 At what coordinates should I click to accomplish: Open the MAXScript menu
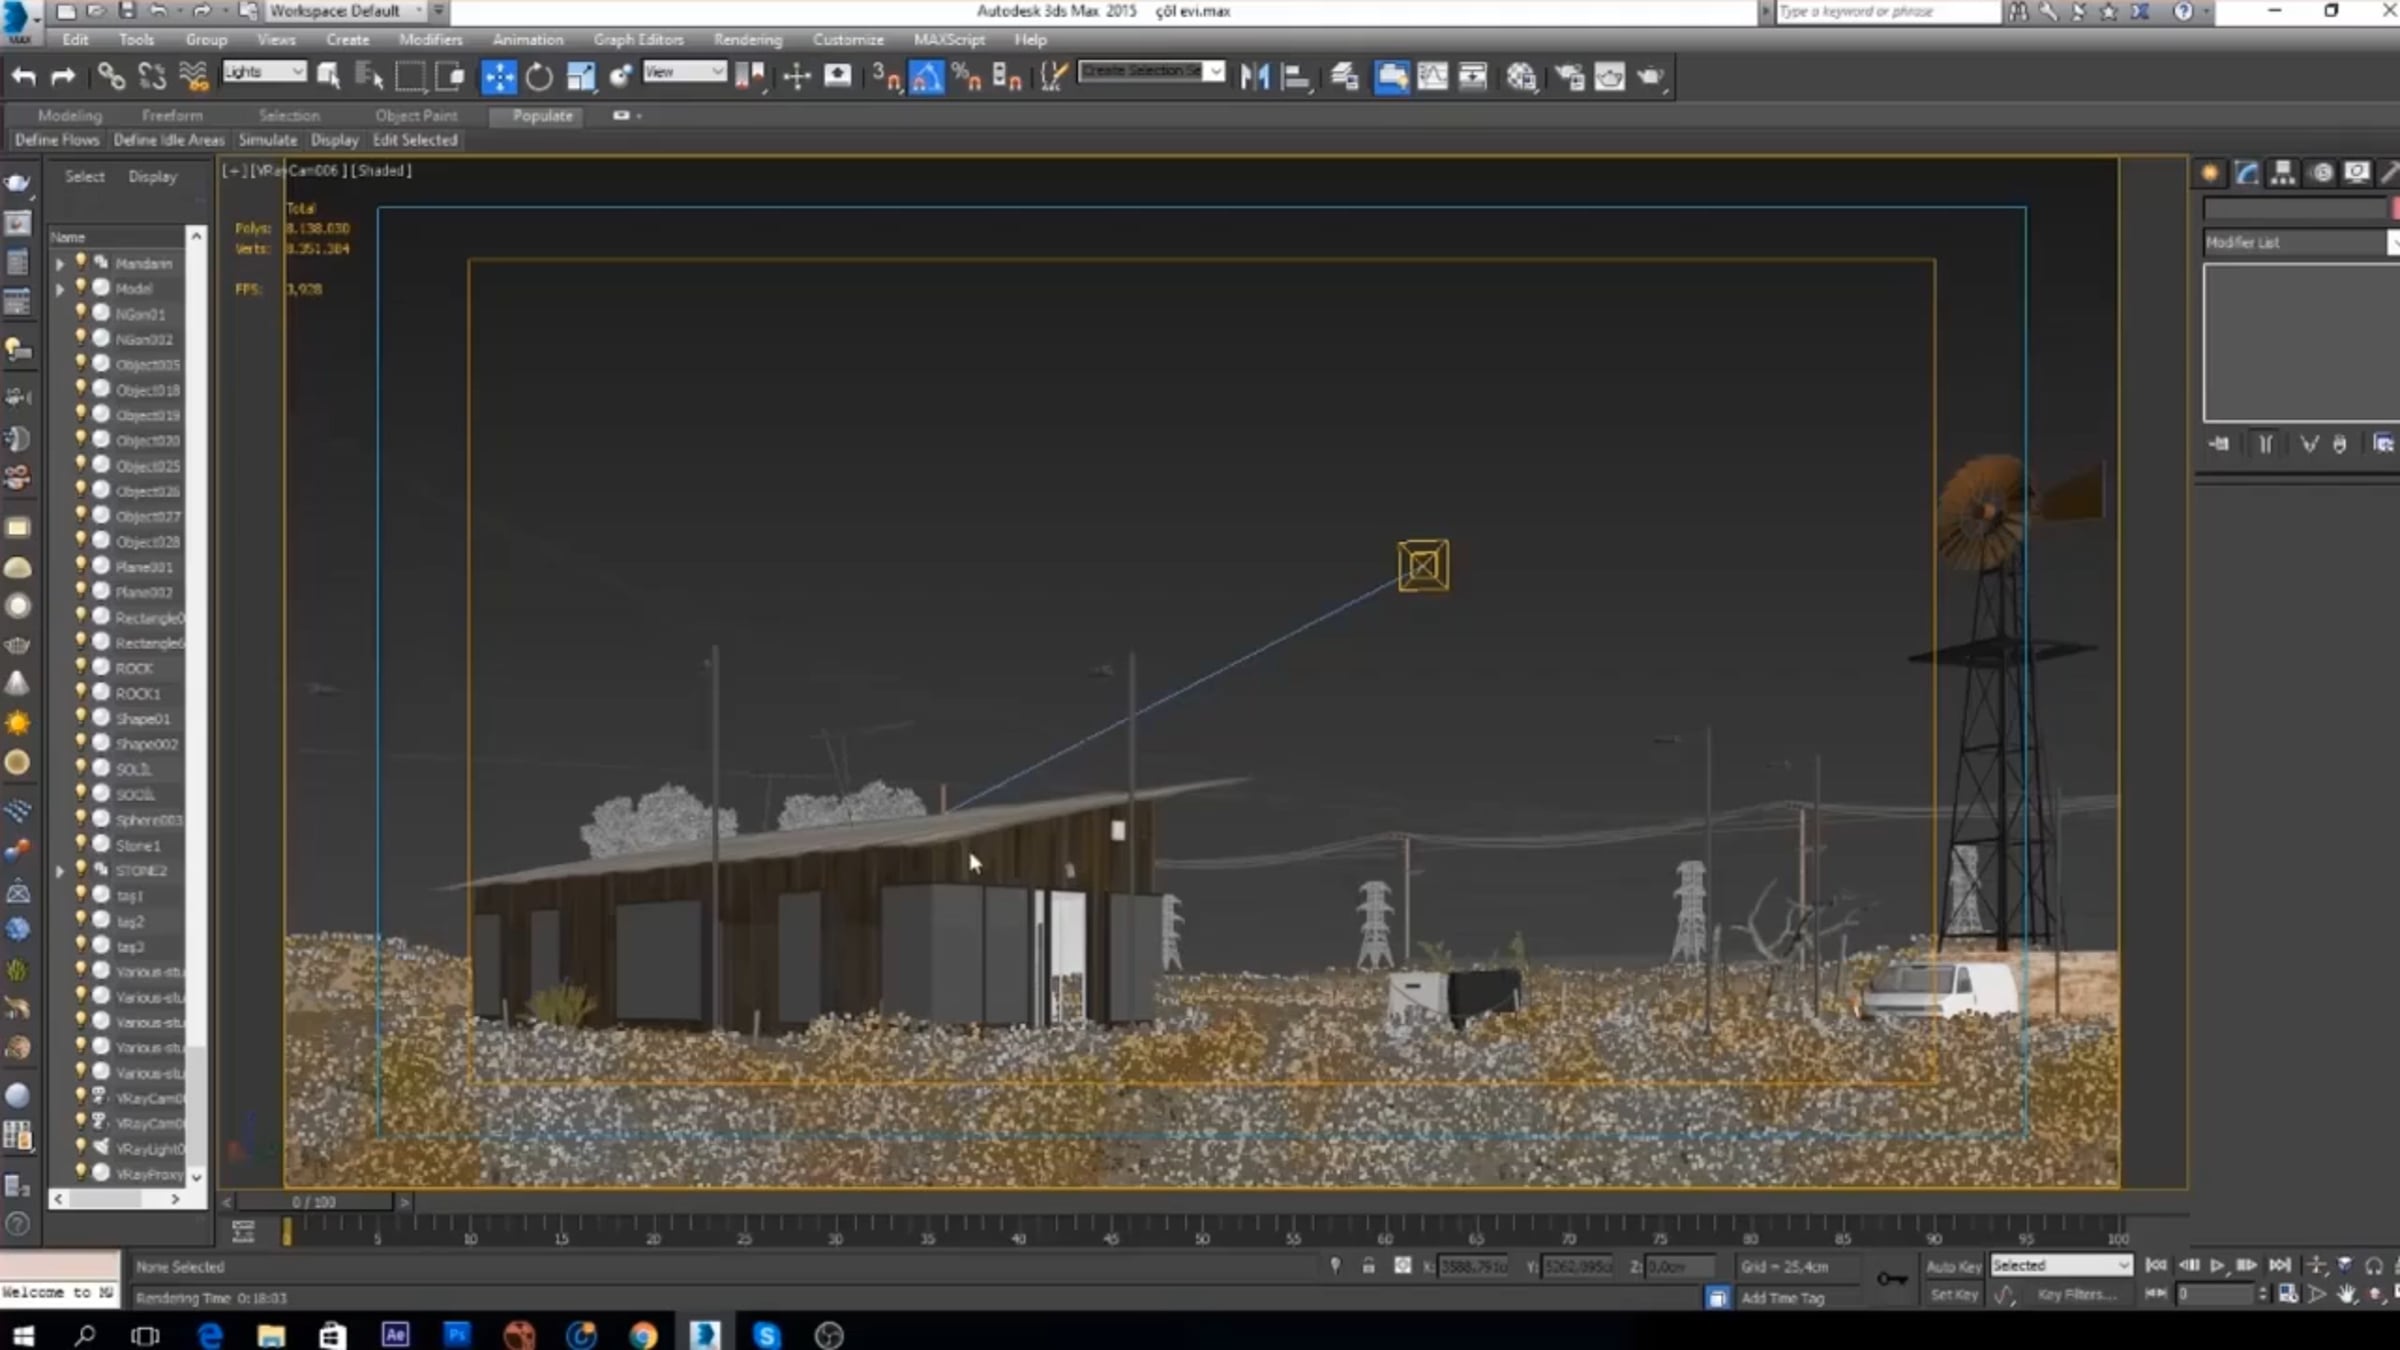tap(949, 40)
